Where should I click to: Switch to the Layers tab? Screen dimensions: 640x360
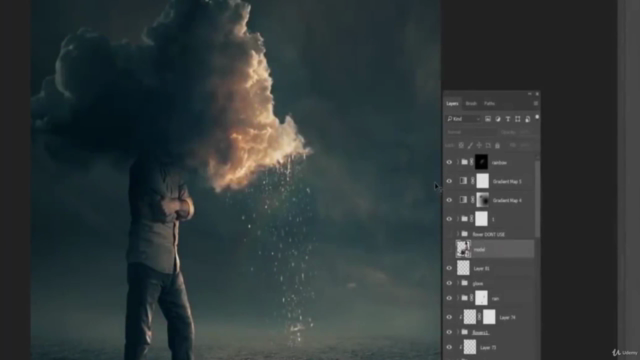452,104
